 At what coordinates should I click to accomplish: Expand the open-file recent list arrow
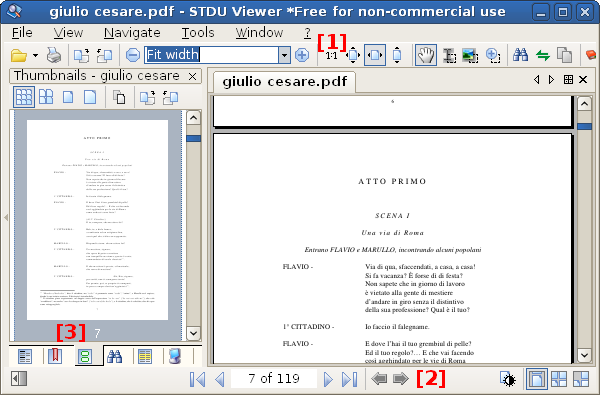coord(35,55)
